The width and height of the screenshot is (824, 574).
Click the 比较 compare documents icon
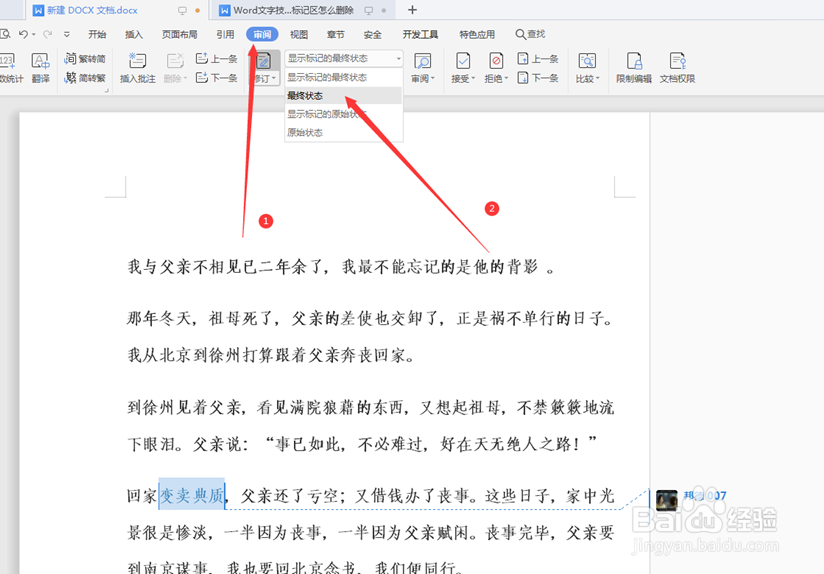coord(587,61)
